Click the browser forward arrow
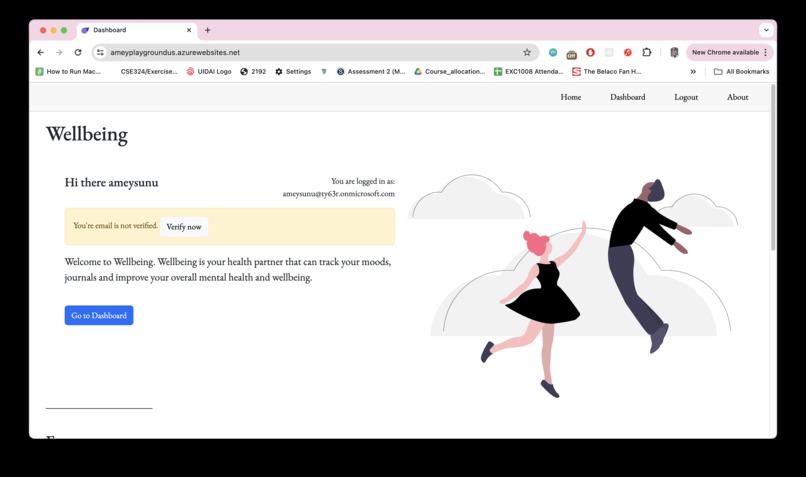This screenshot has width=806, height=477. point(59,52)
